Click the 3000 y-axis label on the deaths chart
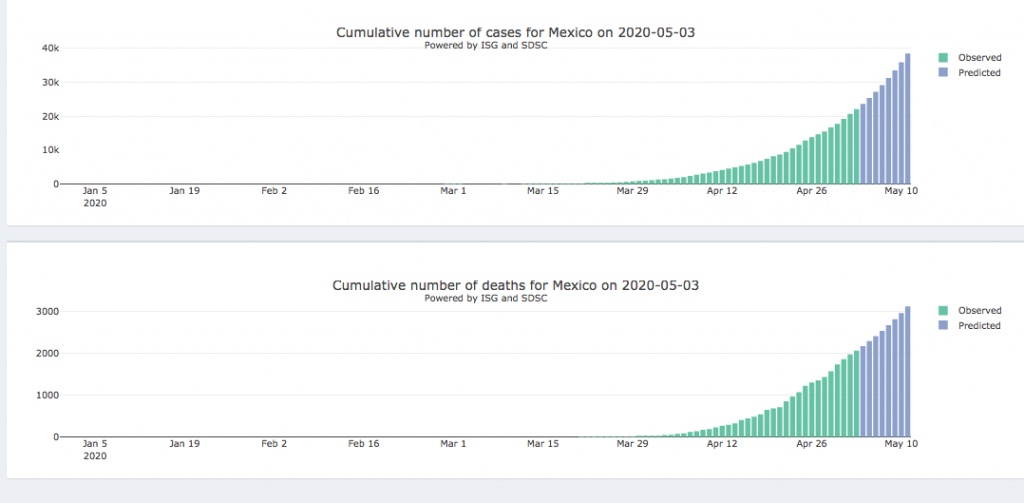 tap(47, 312)
